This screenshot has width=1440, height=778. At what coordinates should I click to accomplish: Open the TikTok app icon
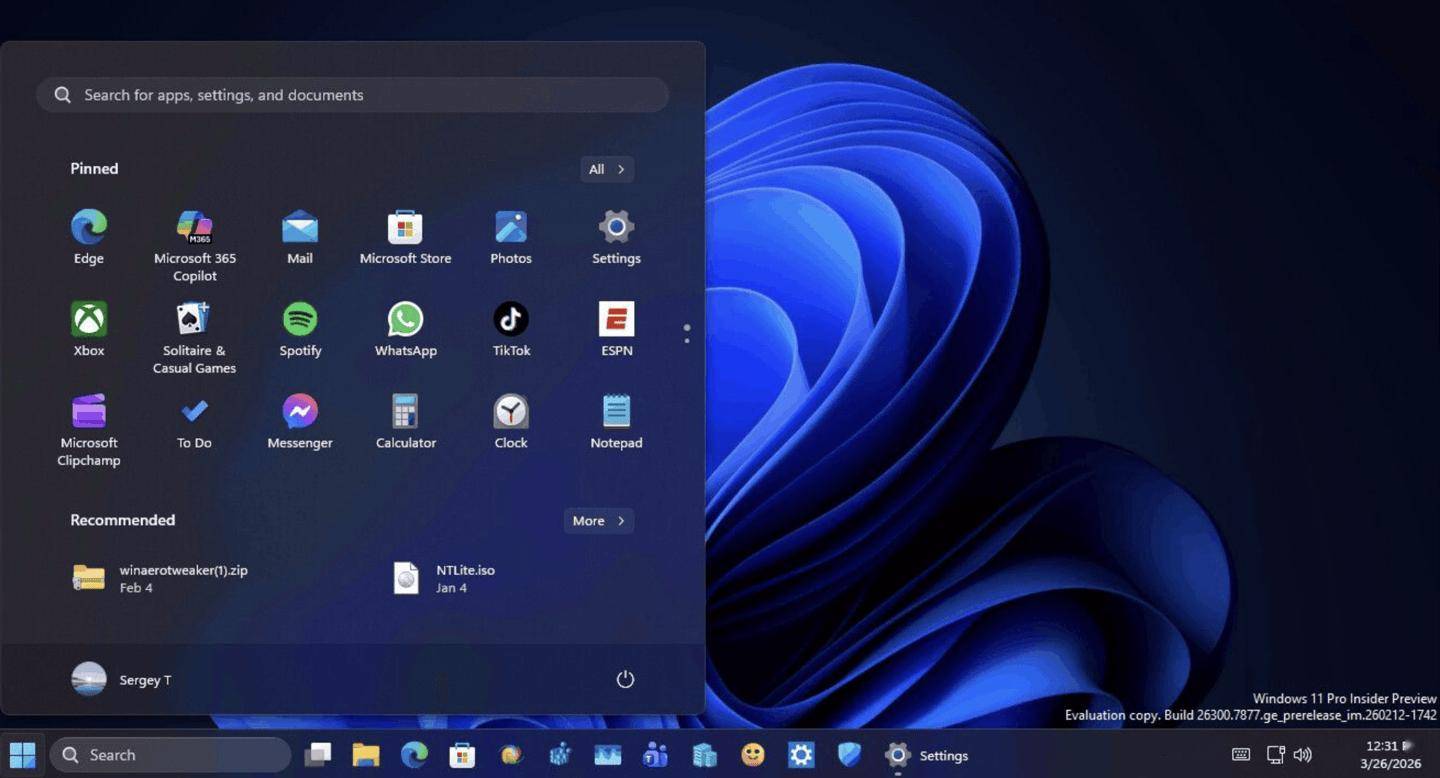click(x=511, y=321)
